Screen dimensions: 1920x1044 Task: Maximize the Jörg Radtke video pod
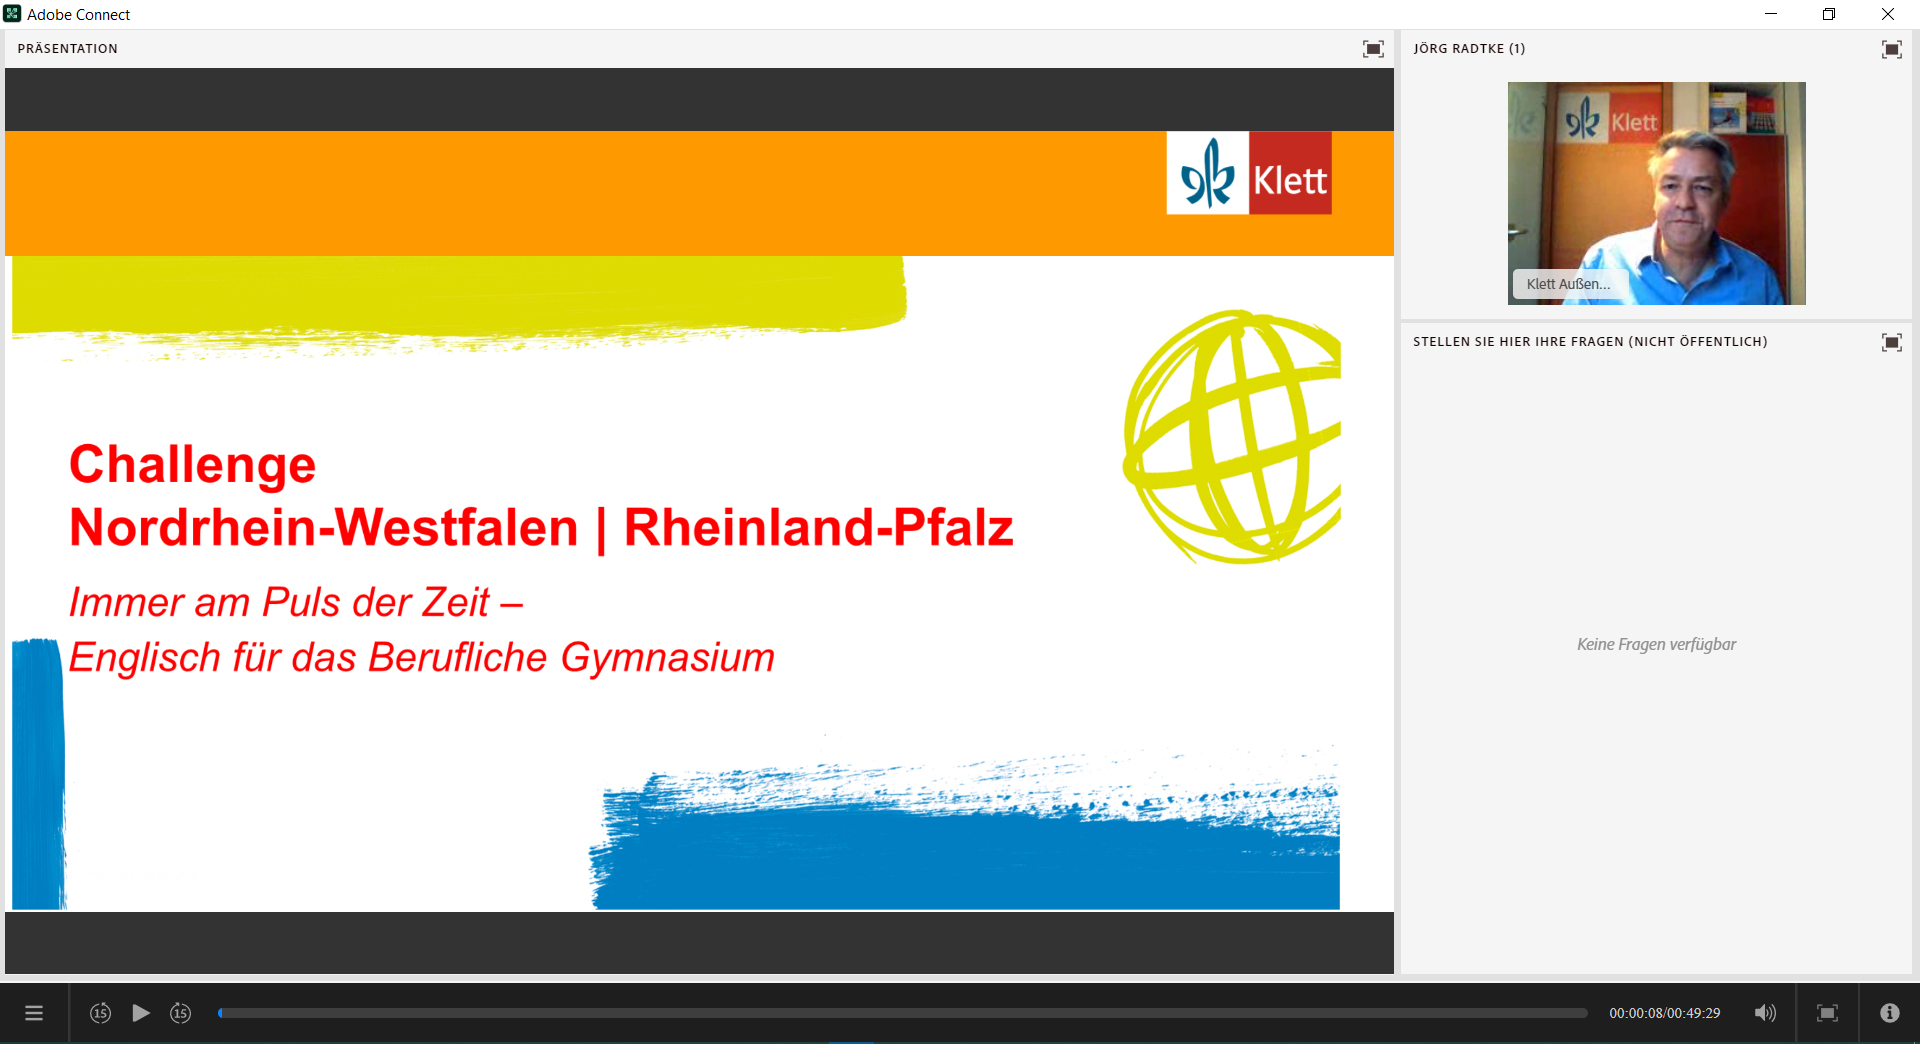(1891, 49)
